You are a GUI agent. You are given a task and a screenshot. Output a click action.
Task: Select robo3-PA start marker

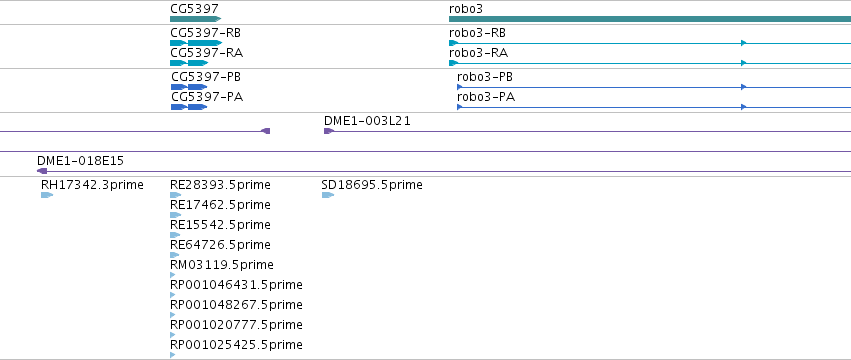[x=460, y=107]
